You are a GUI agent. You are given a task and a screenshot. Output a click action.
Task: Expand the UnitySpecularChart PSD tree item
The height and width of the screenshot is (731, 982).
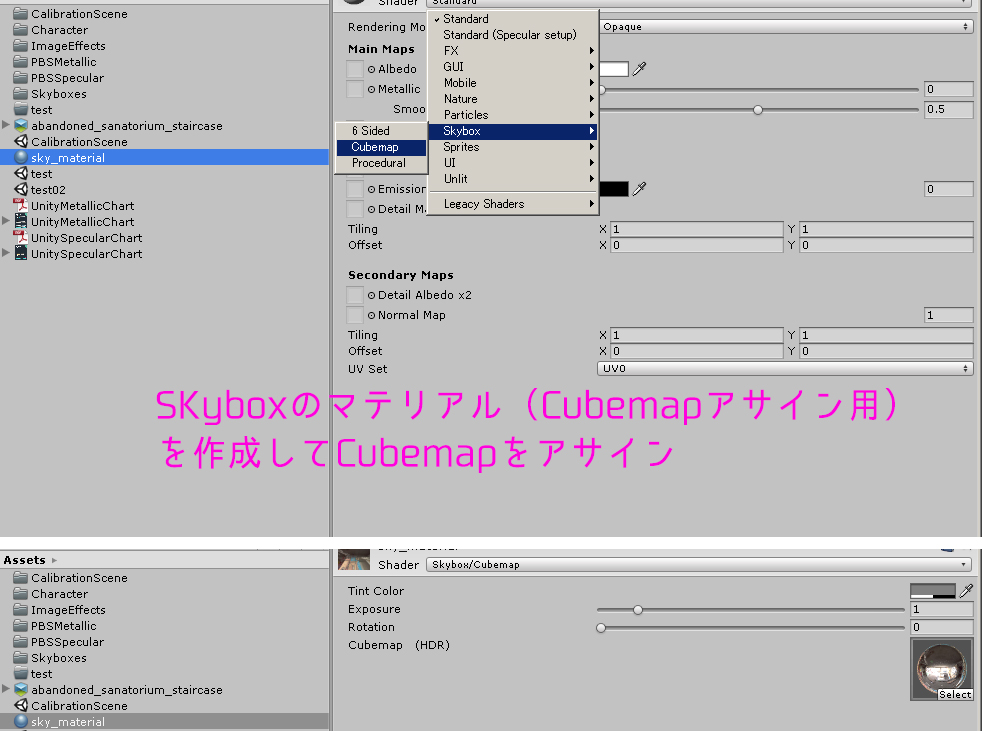tap(6, 253)
